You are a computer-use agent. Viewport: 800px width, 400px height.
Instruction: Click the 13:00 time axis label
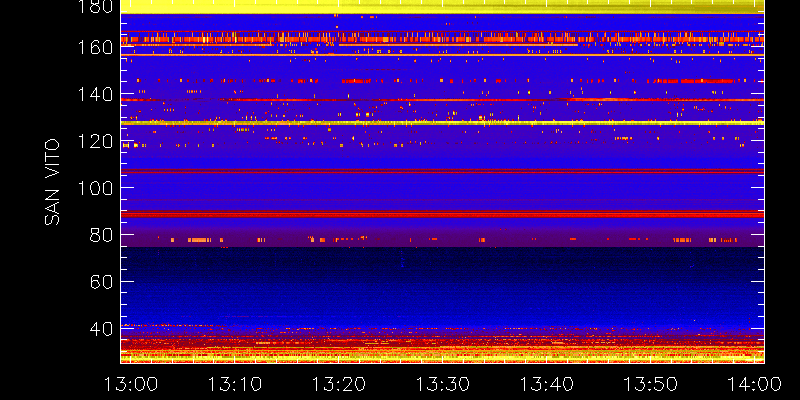[x=131, y=384]
